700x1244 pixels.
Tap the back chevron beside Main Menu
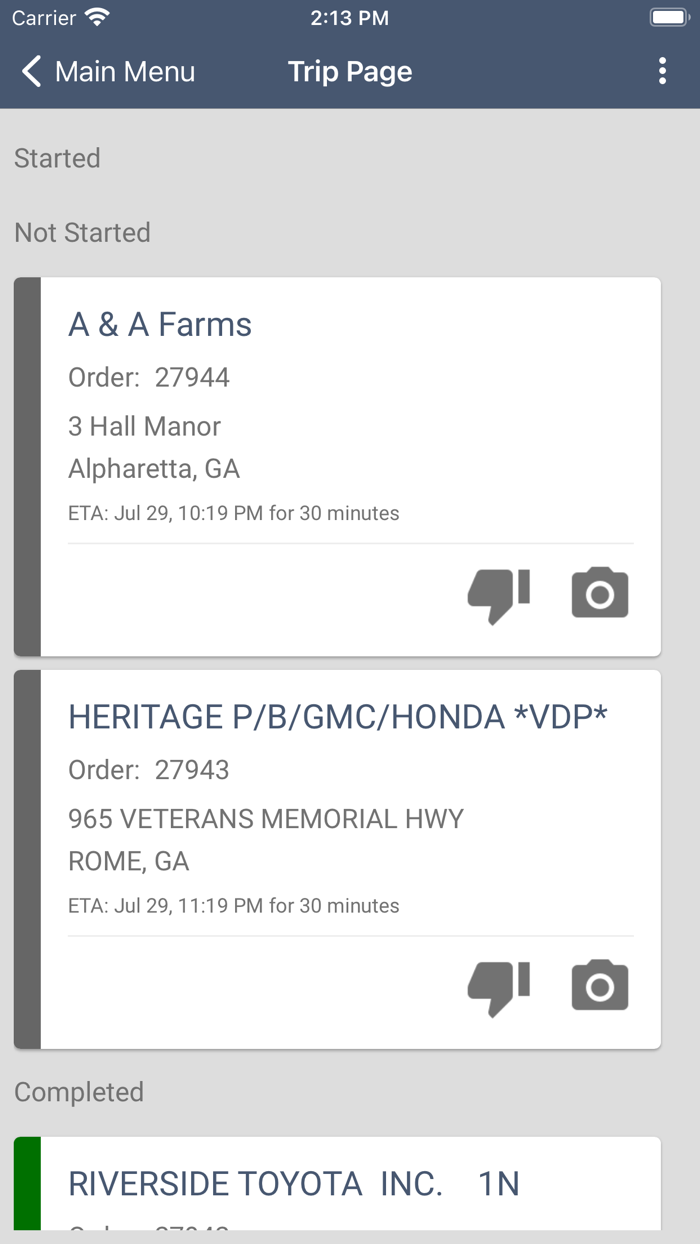point(29,71)
